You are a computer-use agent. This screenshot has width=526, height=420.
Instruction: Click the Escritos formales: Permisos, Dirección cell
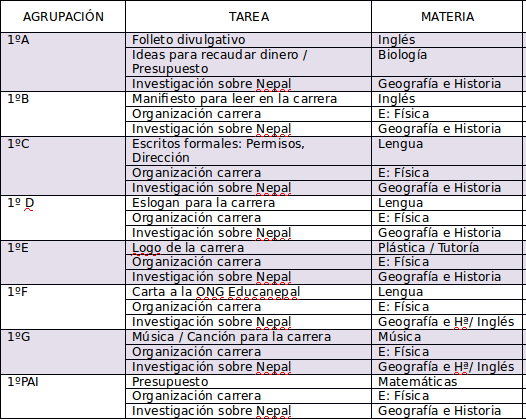click(249, 151)
